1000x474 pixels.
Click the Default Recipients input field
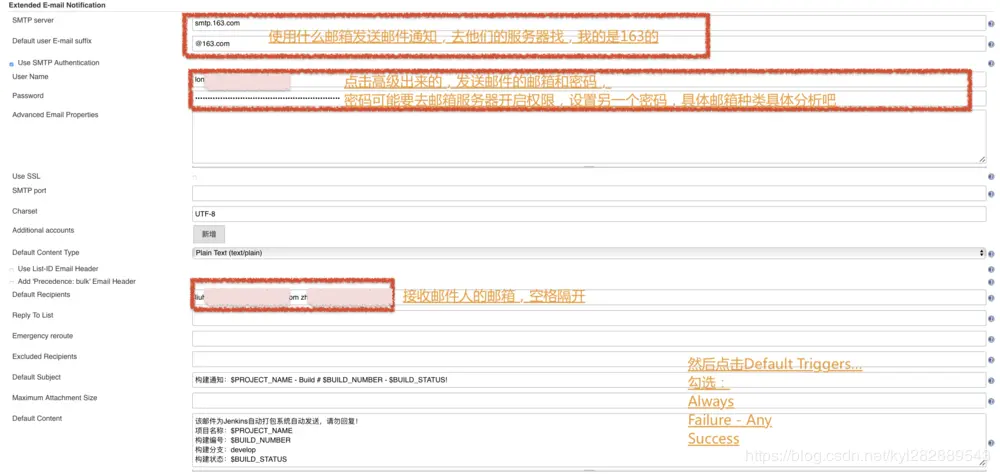(x=589, y=297)
